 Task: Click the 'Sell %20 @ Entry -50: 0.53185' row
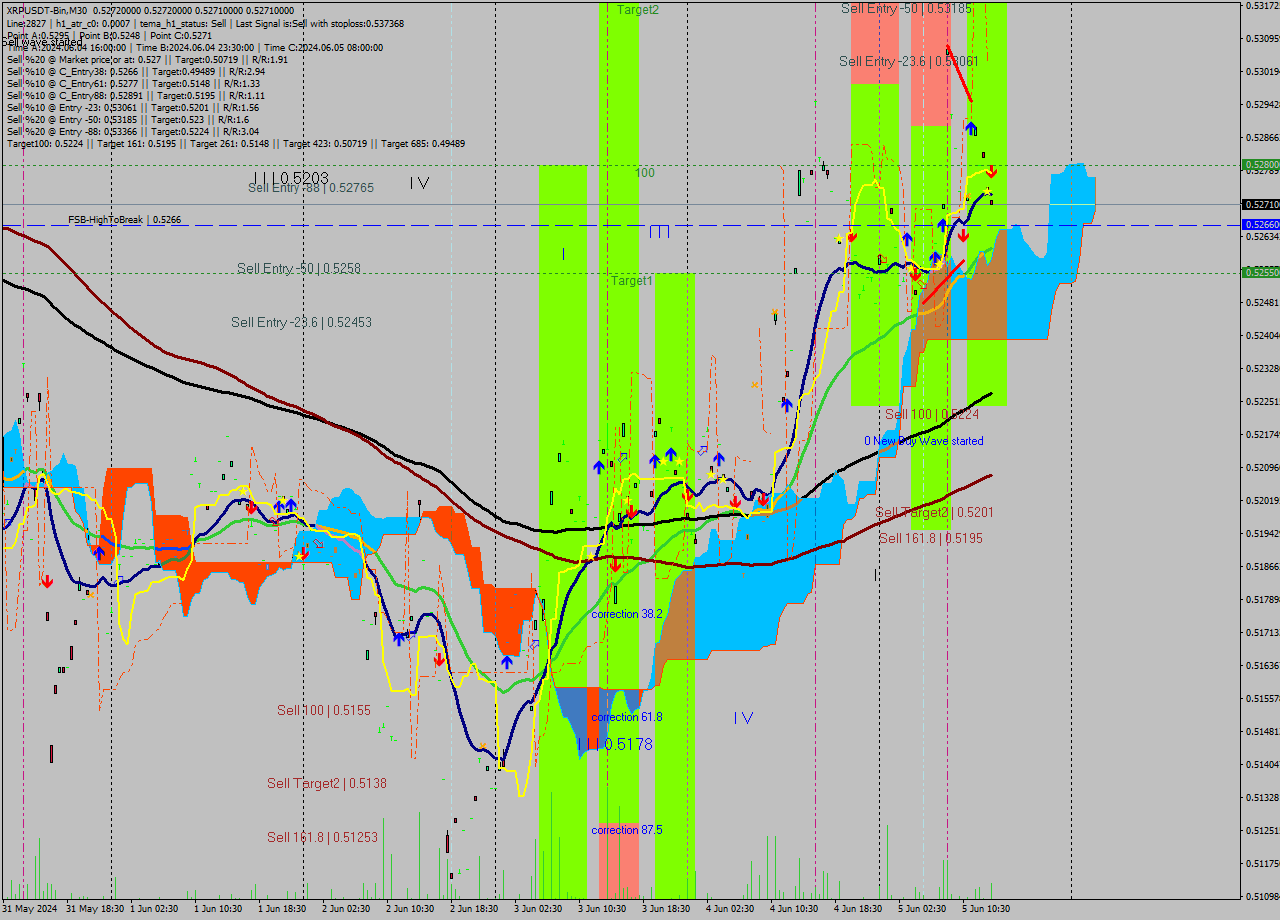tap(128, 119)
